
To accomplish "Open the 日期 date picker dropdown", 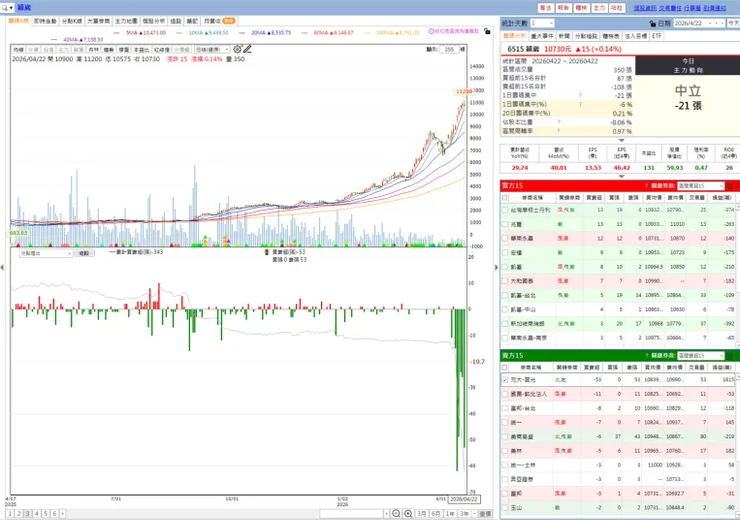I will [x=698, y=23].
